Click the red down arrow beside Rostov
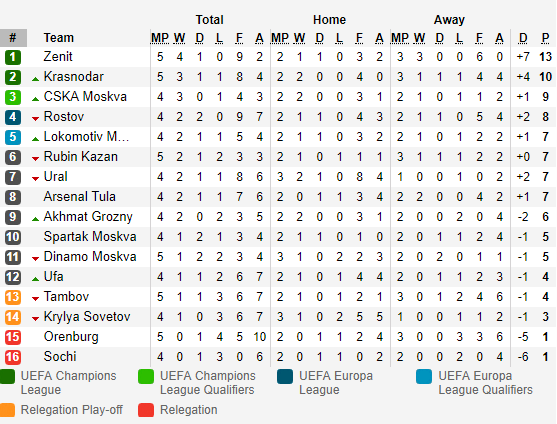557x424 pixels. pos(35,119)
